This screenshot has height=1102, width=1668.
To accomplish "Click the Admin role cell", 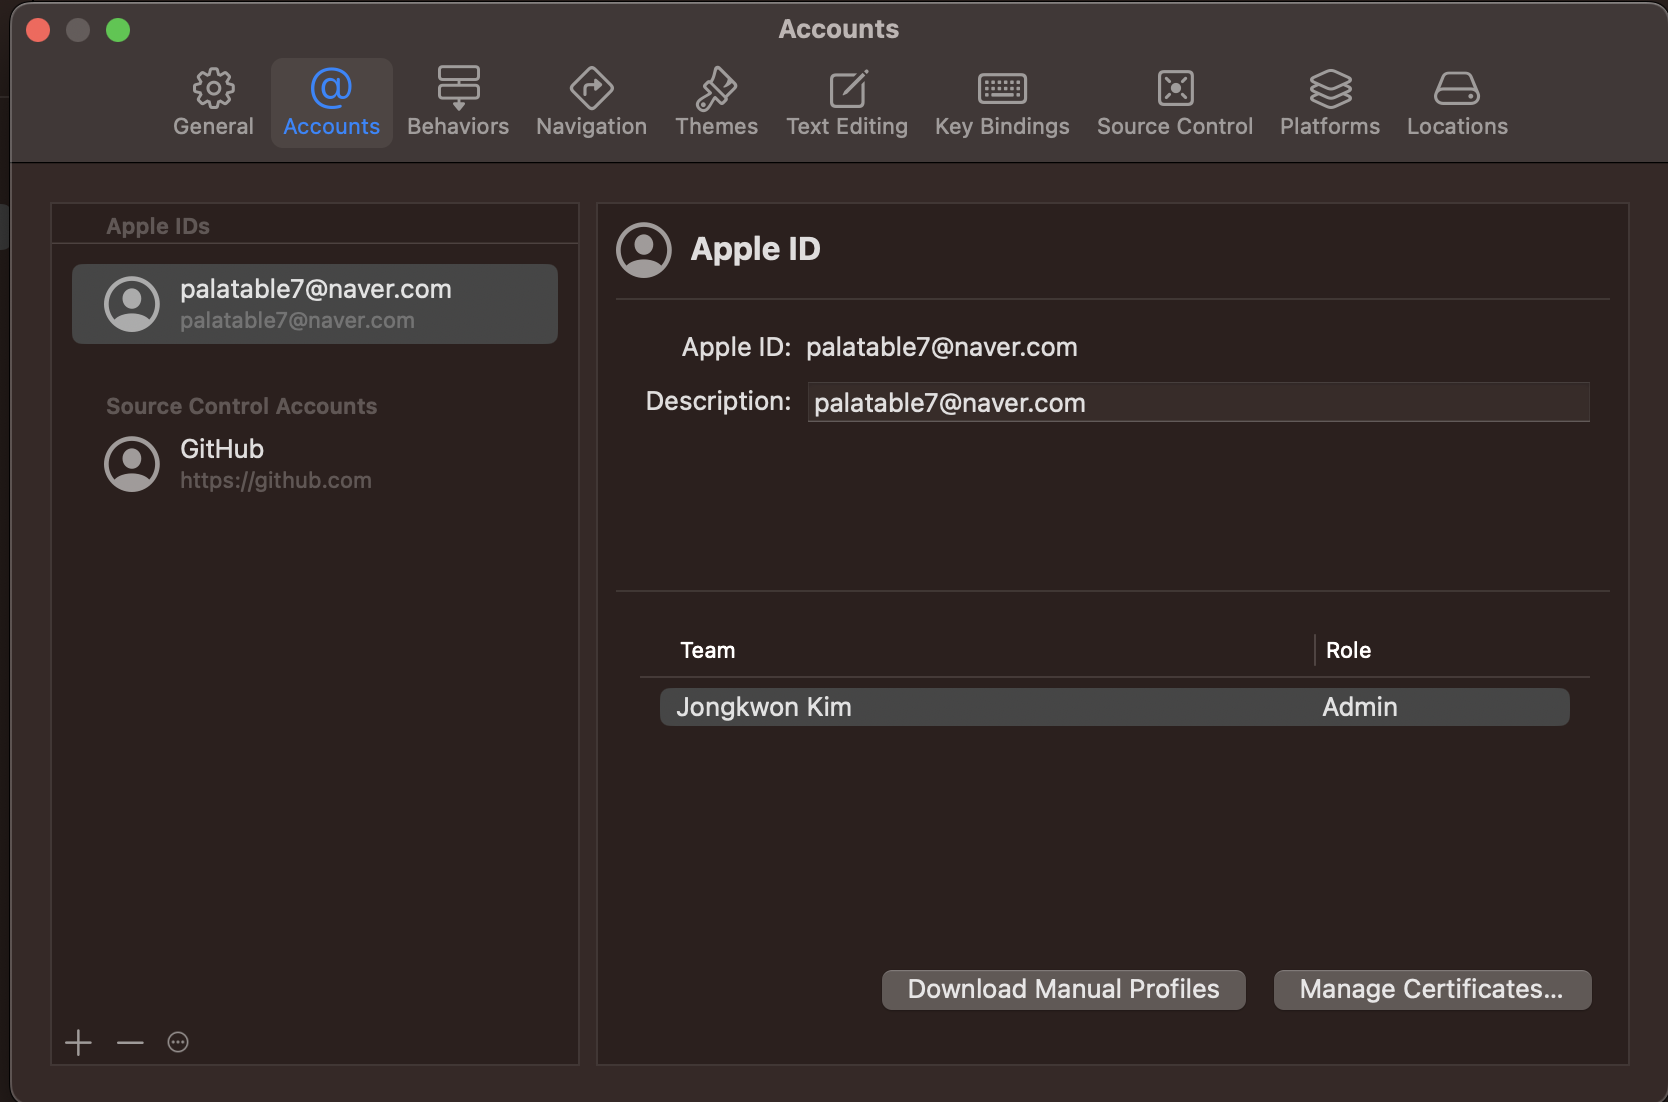I will [1360, 707].
